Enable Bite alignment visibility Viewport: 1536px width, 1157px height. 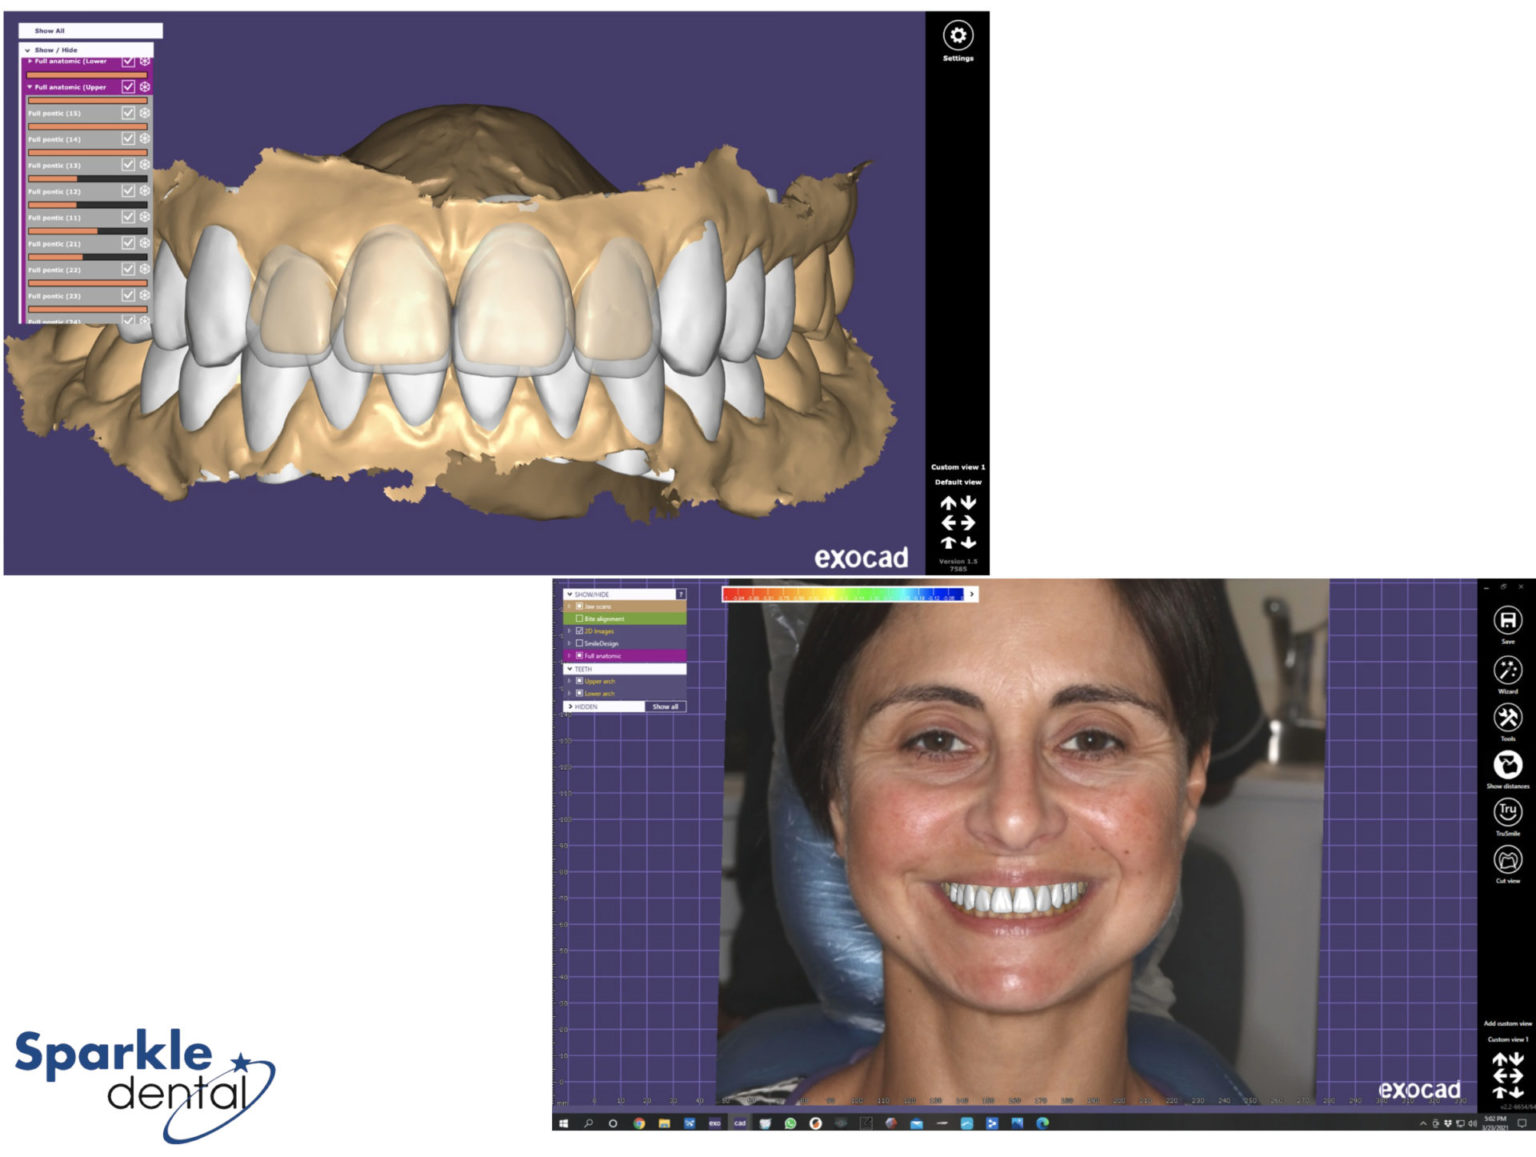coord(580,619)
